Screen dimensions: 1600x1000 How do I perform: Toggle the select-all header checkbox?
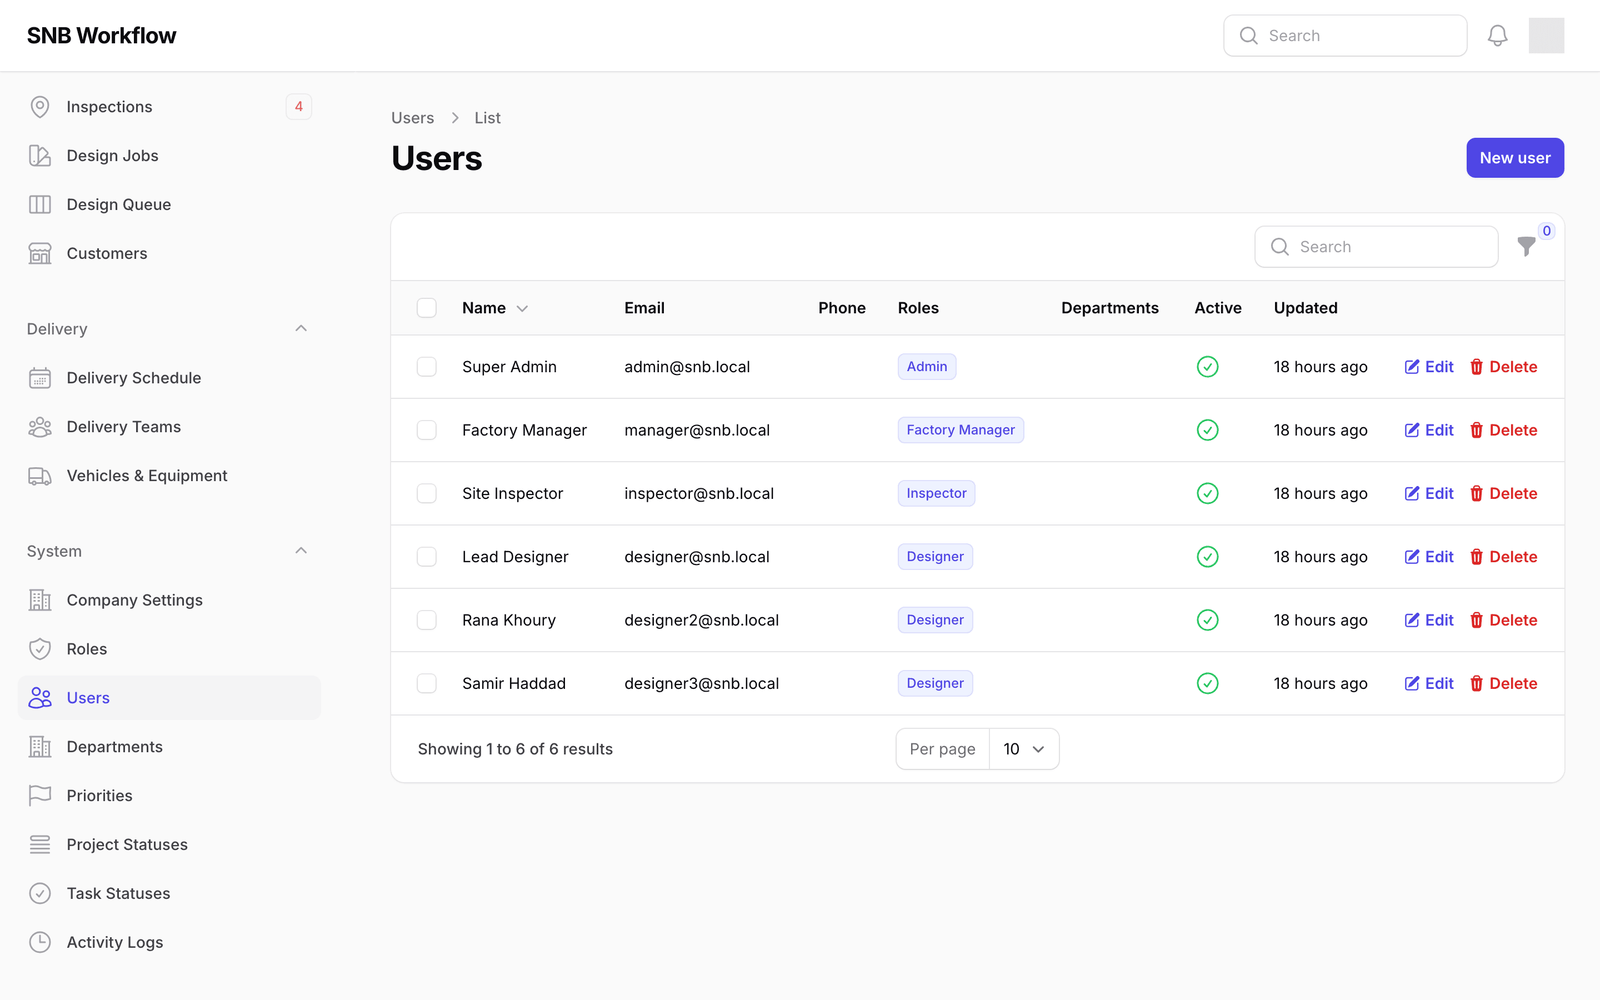pos(427,308)
